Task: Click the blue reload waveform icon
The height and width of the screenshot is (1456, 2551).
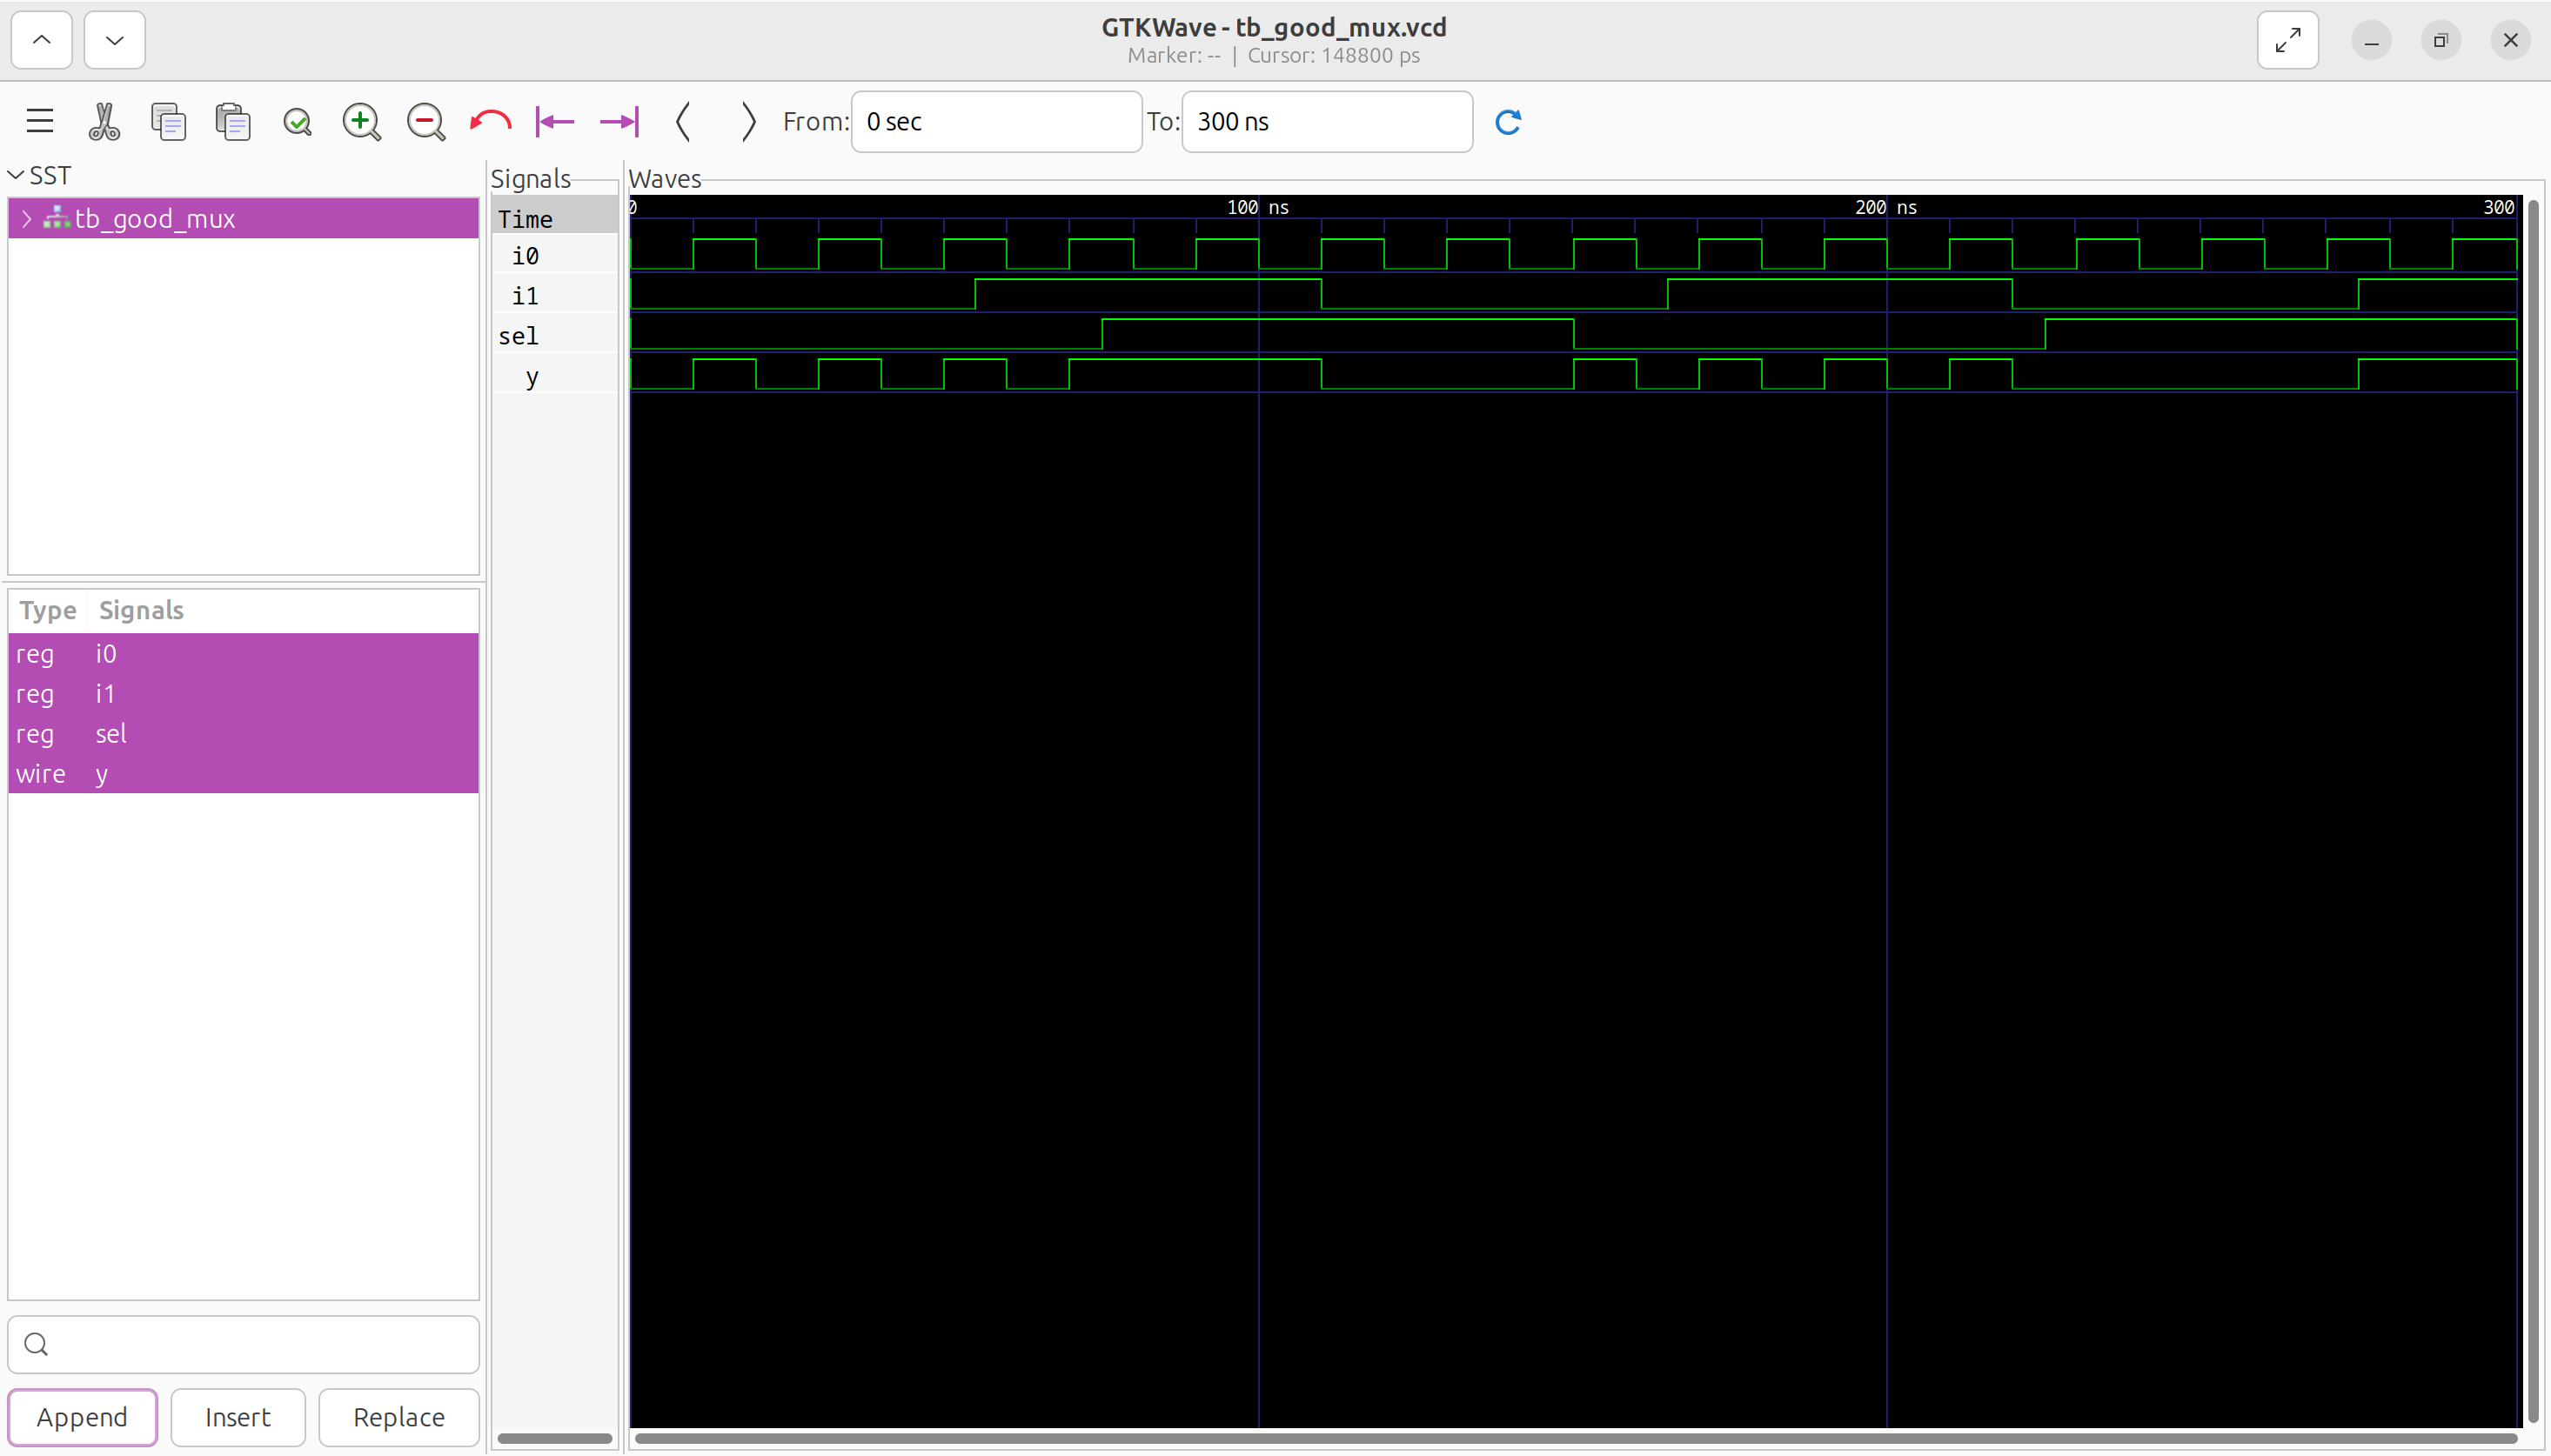Action: pos(1507,121)
